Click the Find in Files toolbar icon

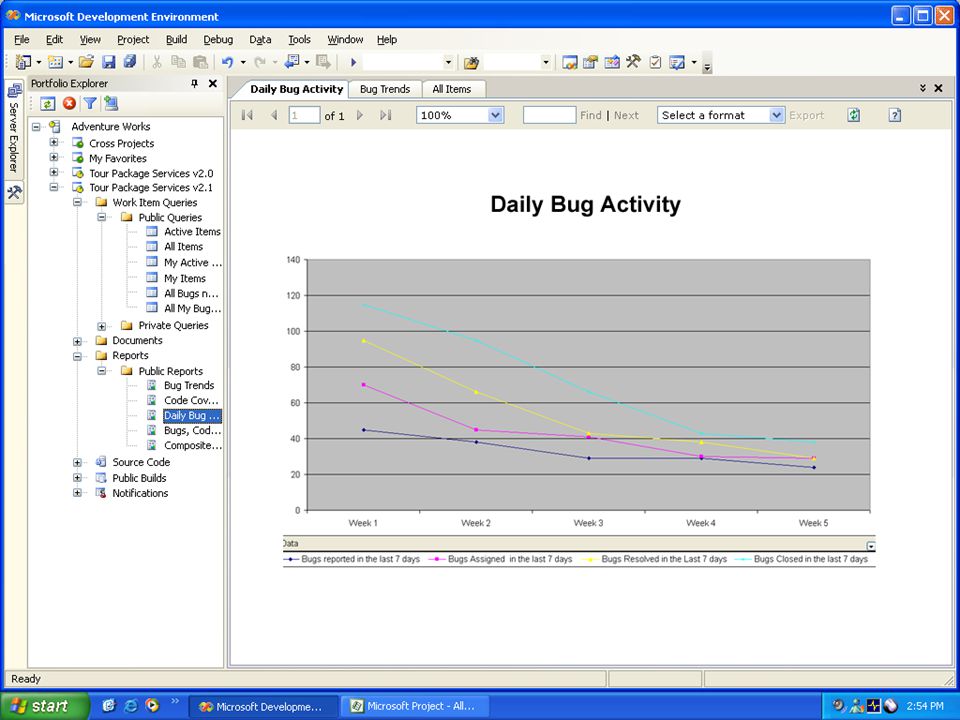471,62
